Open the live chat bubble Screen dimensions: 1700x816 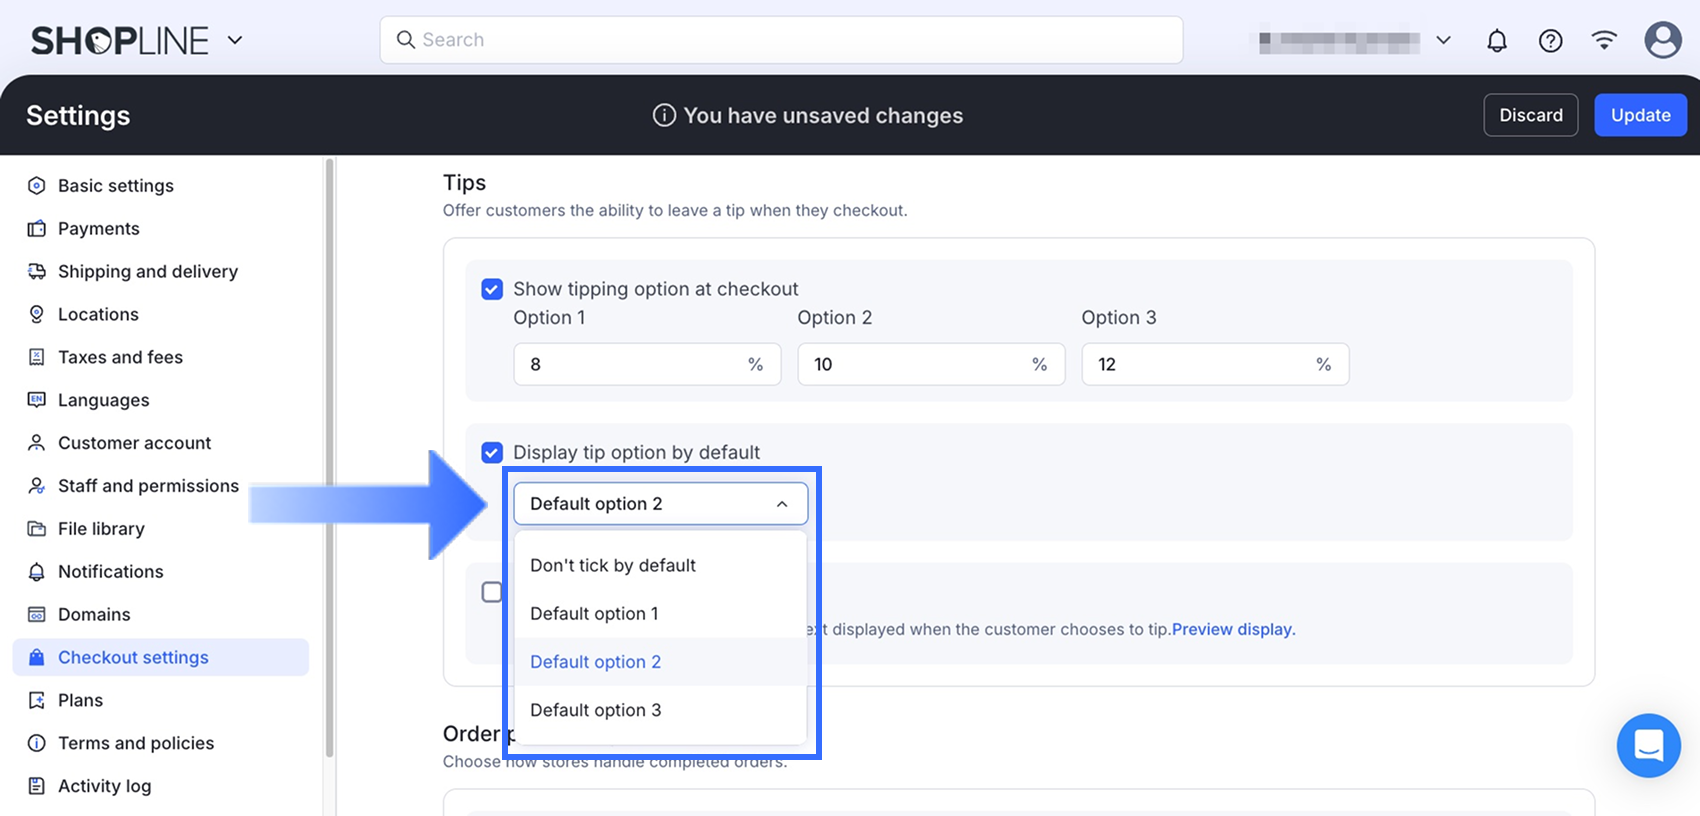[x=1648, y=745]
